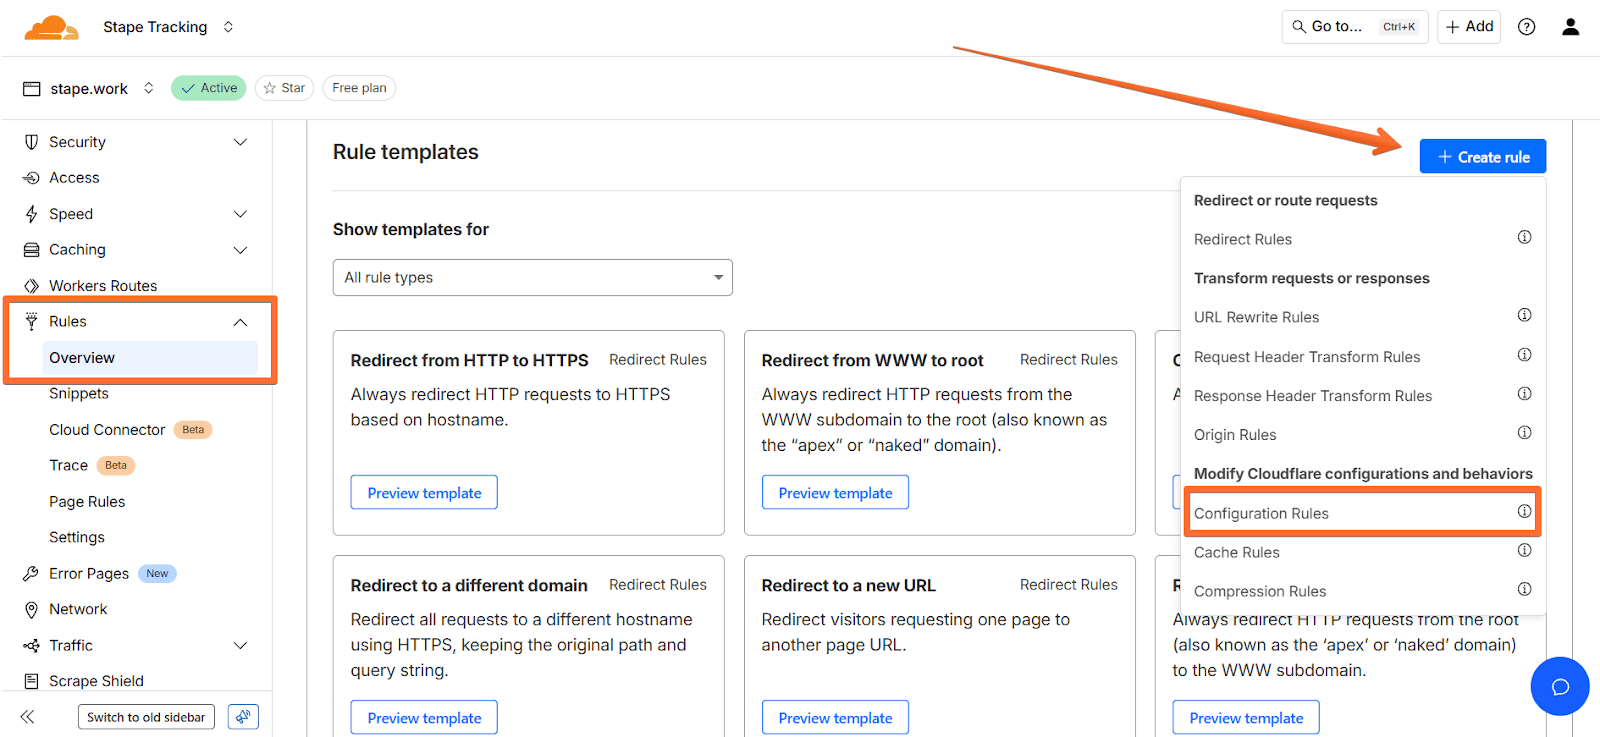The image size is (1600, 737).
Task: Click the Star button for stape.work
Action: pyautogui.click(x=284, y=88)
